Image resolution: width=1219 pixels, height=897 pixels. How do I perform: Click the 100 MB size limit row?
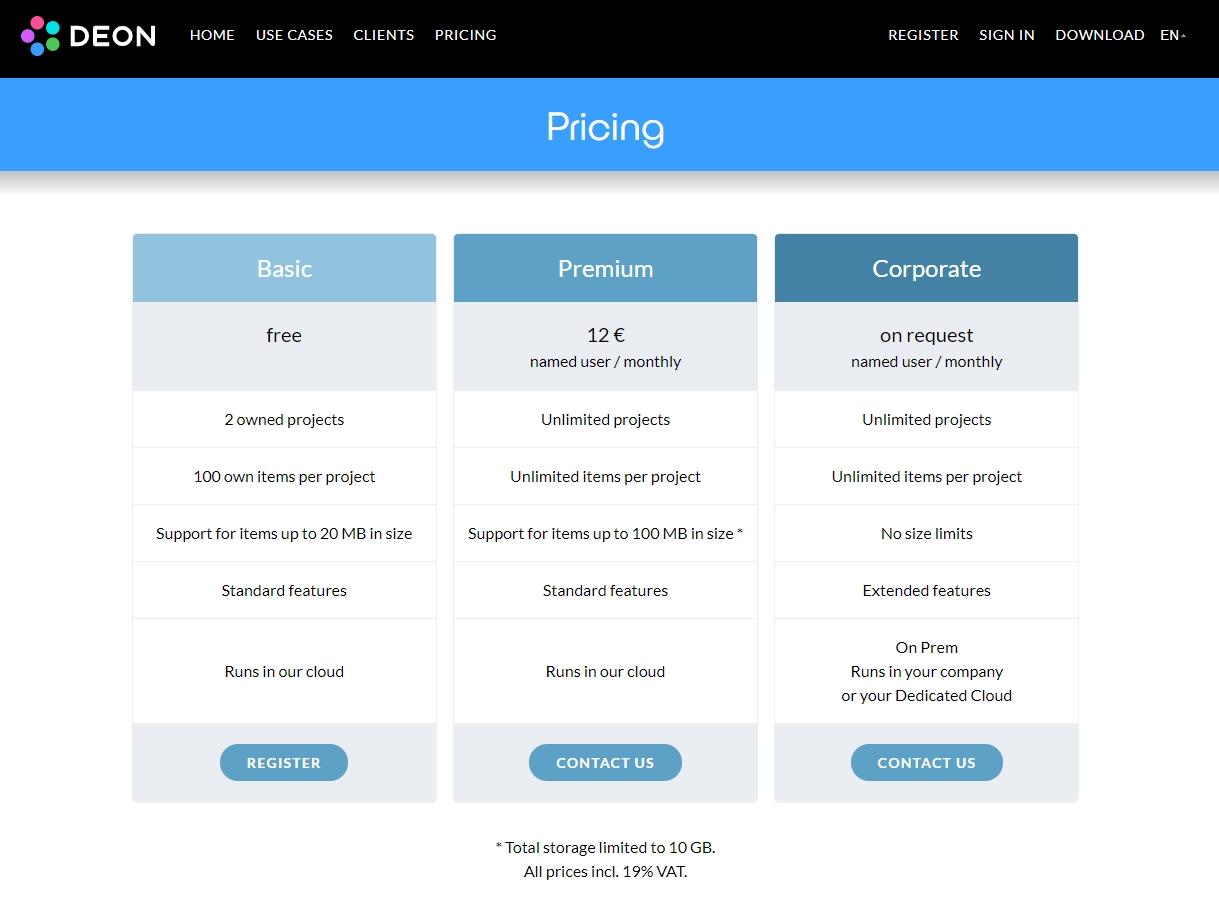[x=605, y=533]
